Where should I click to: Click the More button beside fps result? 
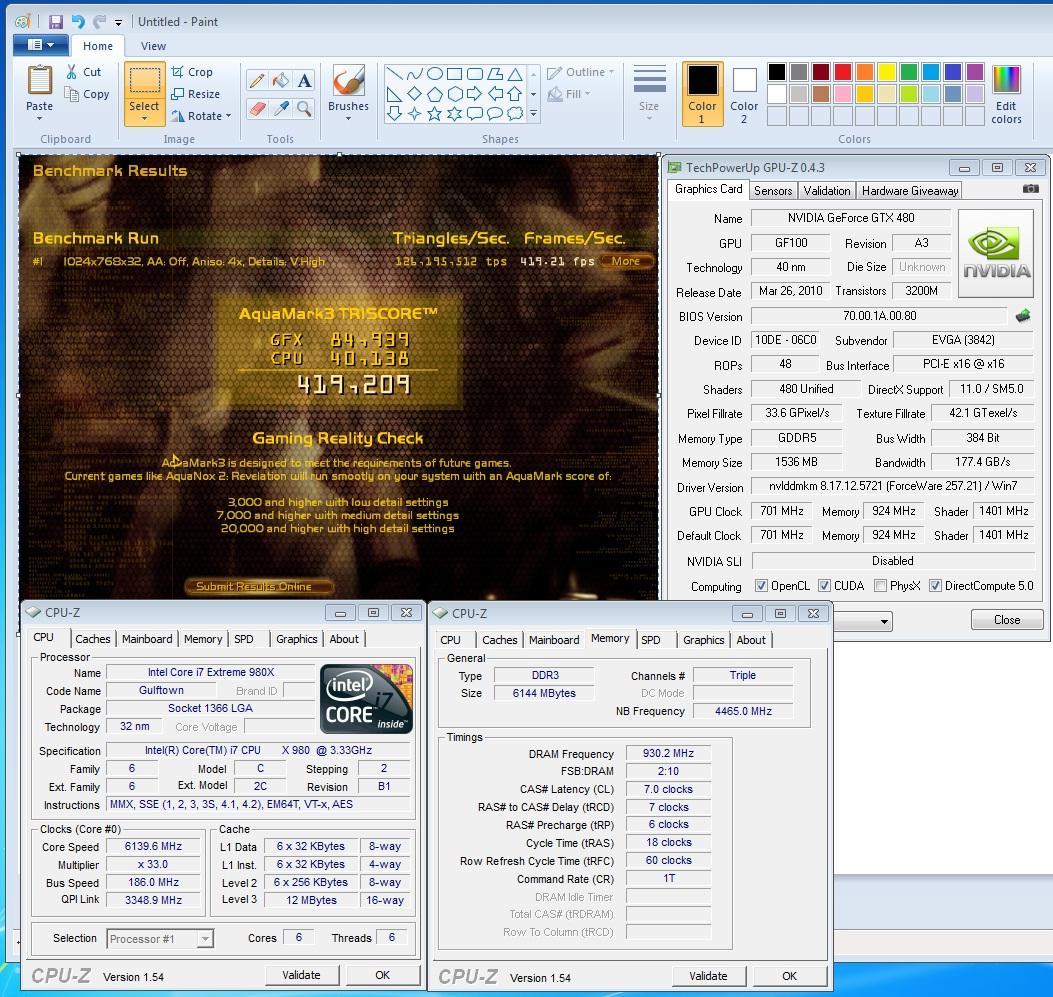pos(626,261)
